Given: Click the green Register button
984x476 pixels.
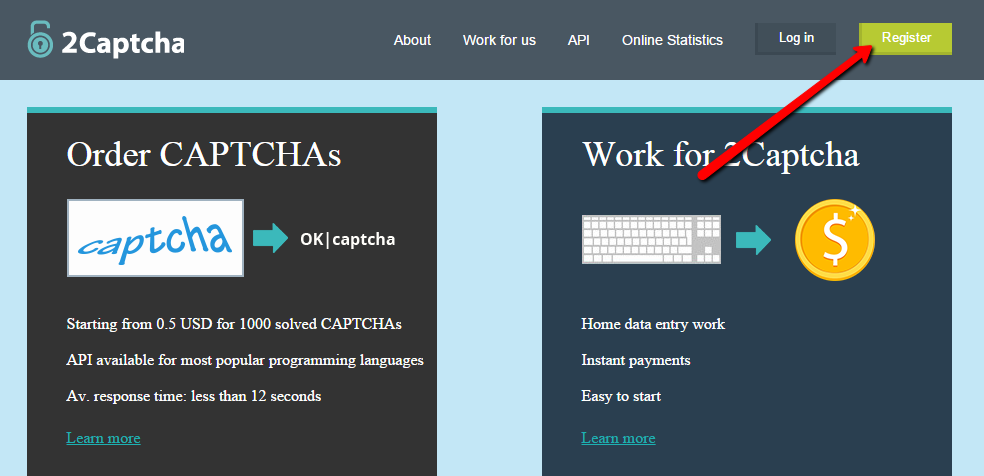Looking at the screenshot, I should (x=906, y=38).
